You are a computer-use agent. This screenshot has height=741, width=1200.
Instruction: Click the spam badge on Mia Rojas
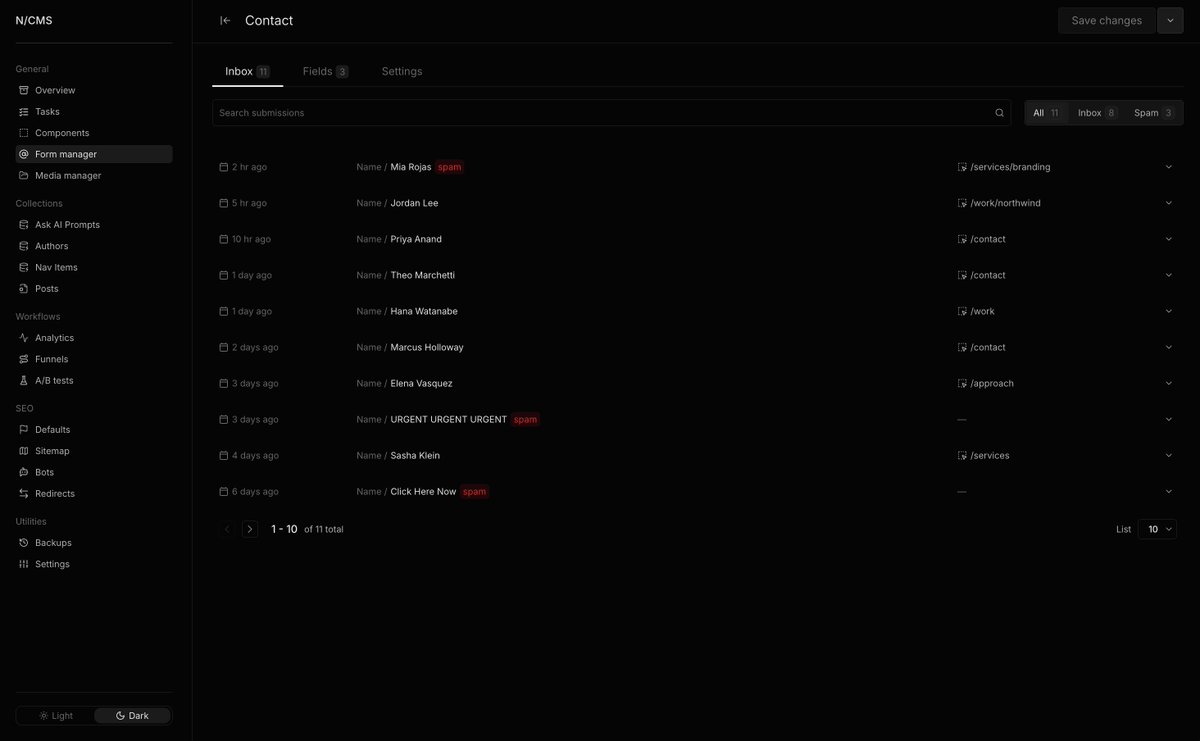point(450,167)
